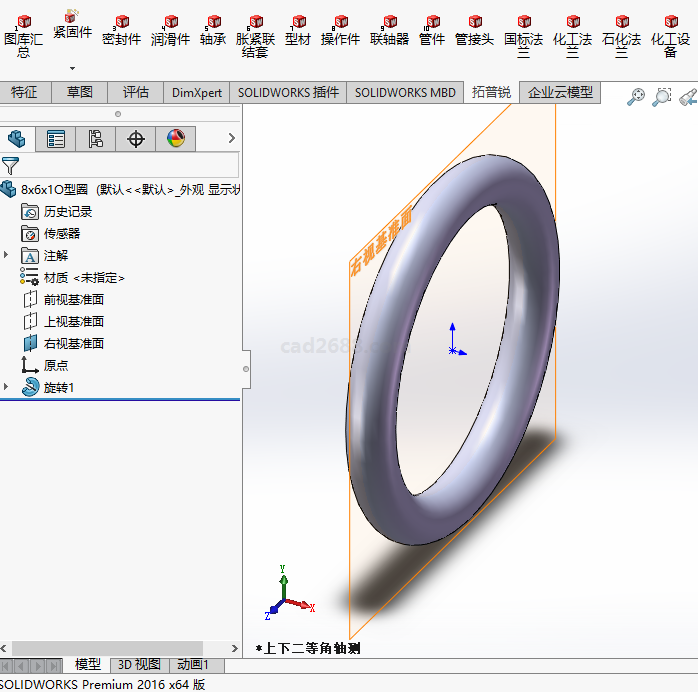Select 右视基准面 in feature tree
The height and width of the screenshot is (692, 698).
tap(73, 343)
